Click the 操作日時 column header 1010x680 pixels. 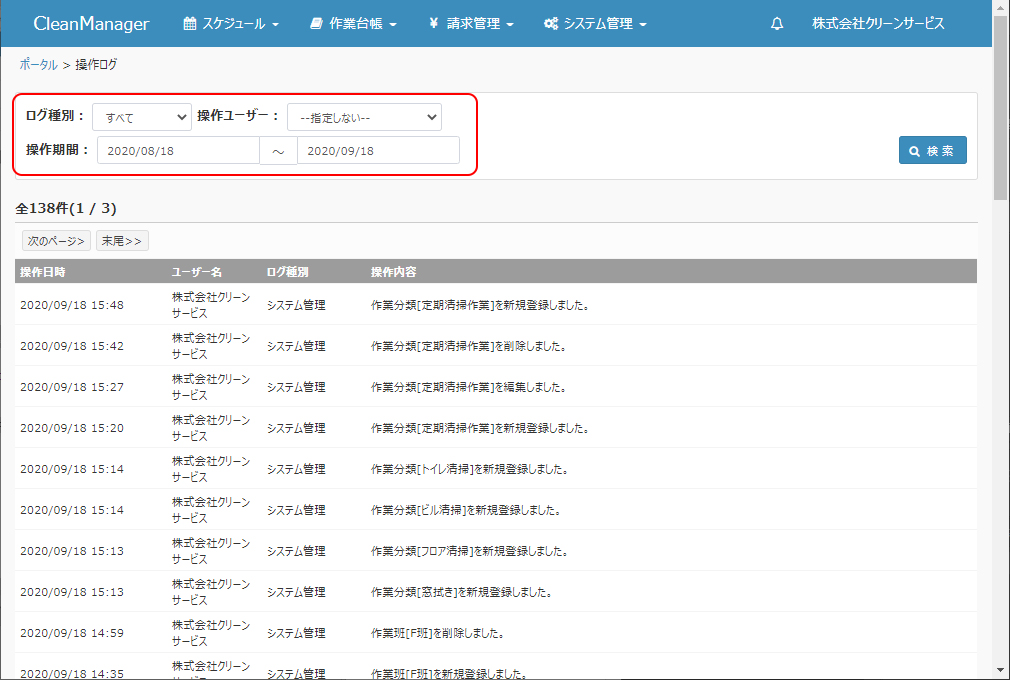pyautogui.click(x=43, y=272)
